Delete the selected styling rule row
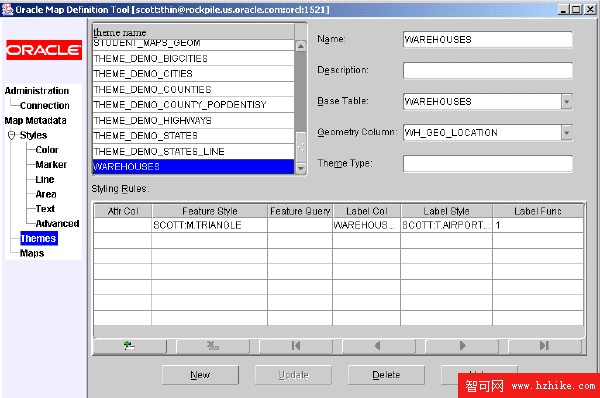This screenshot has width=600, height=398. click(x=213, y=346)
